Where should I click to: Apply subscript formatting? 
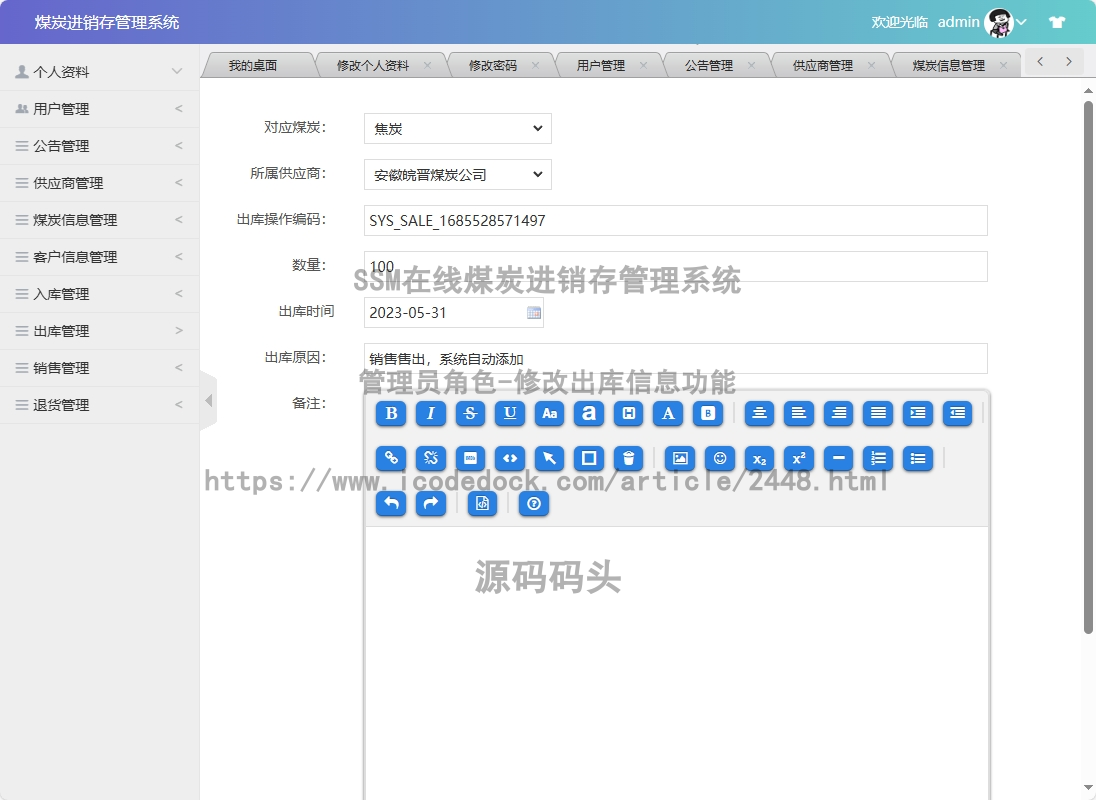pyautogui.click(x=759, y=458)
